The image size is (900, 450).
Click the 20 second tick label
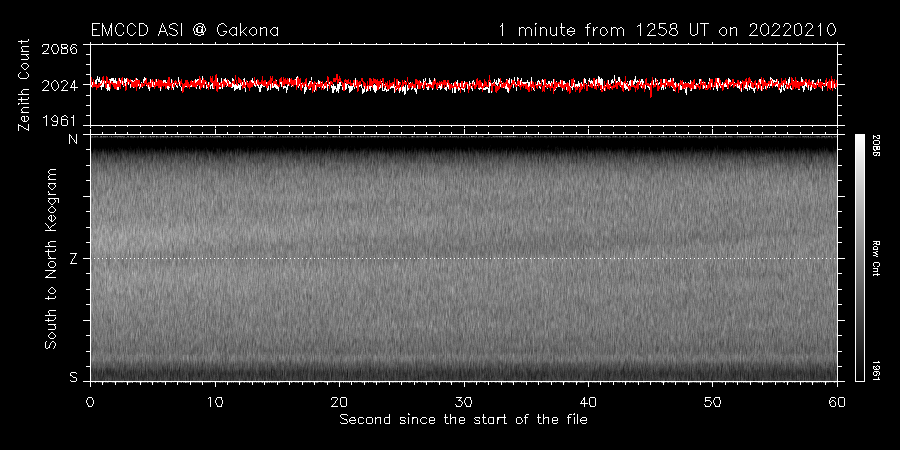339,402
